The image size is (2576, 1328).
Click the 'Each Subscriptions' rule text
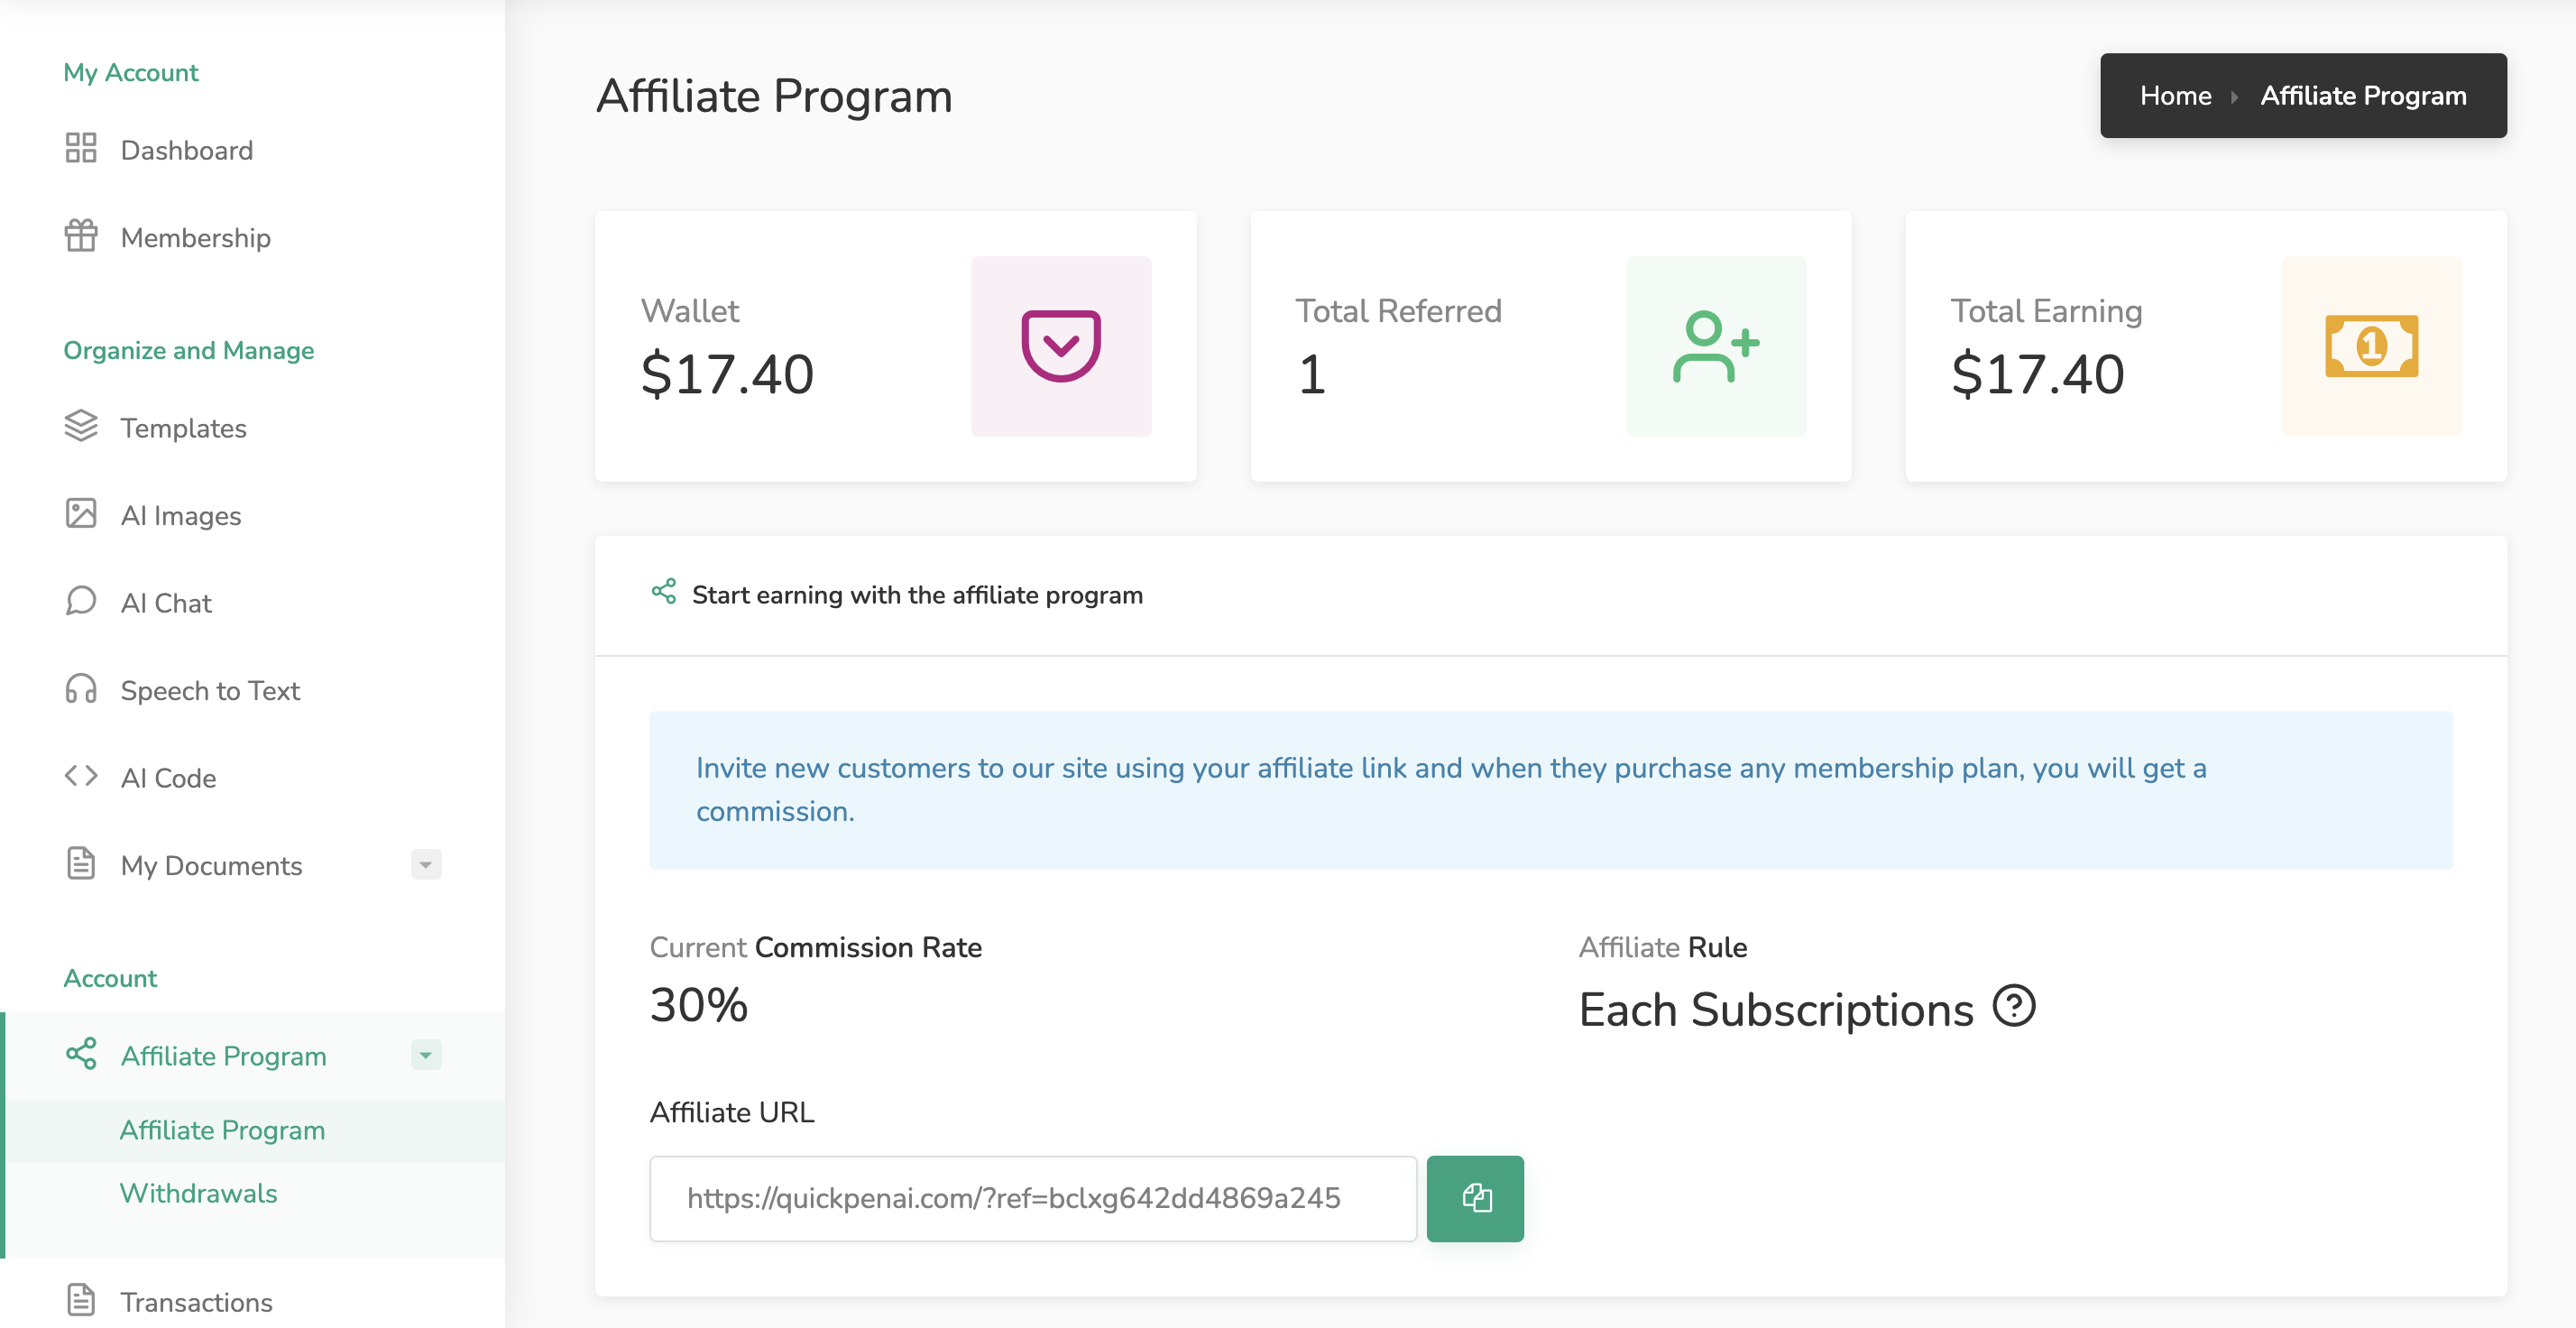pos(1776,1009)
